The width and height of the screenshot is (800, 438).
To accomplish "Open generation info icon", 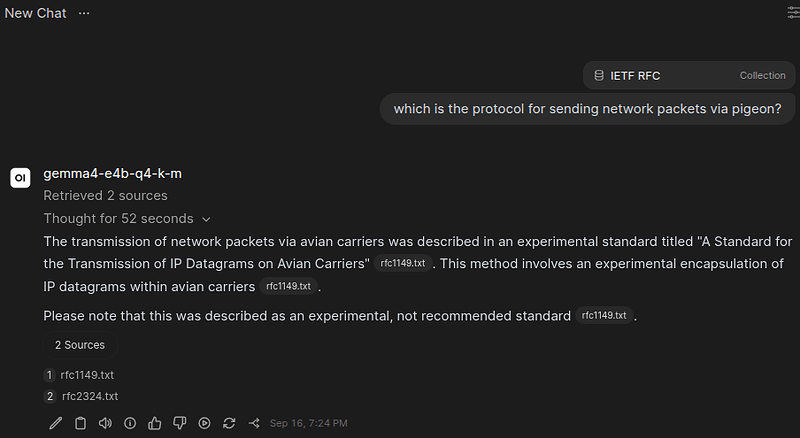I will 130,423.
